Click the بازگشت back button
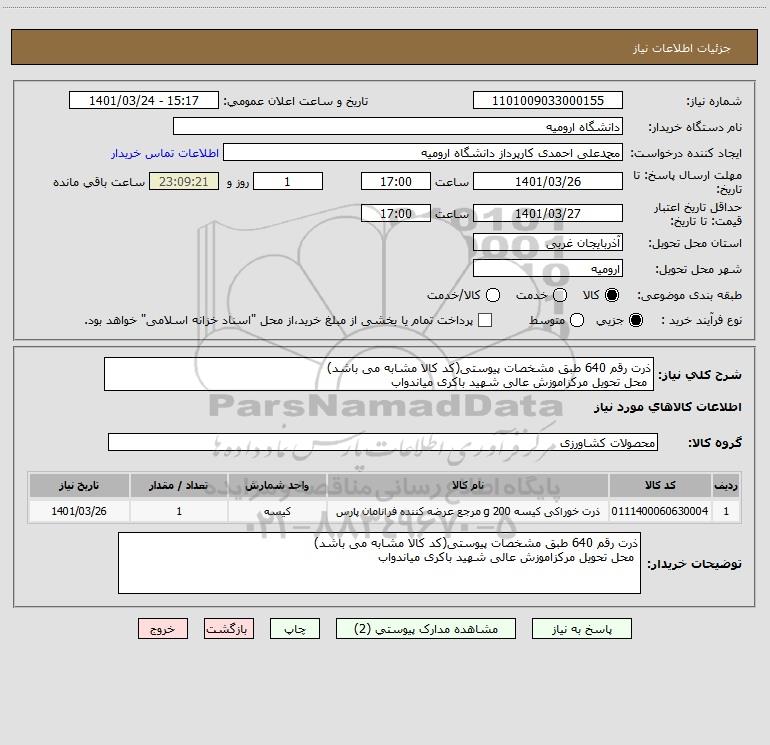The image size is (770, 745). click(x=229, y=629)
